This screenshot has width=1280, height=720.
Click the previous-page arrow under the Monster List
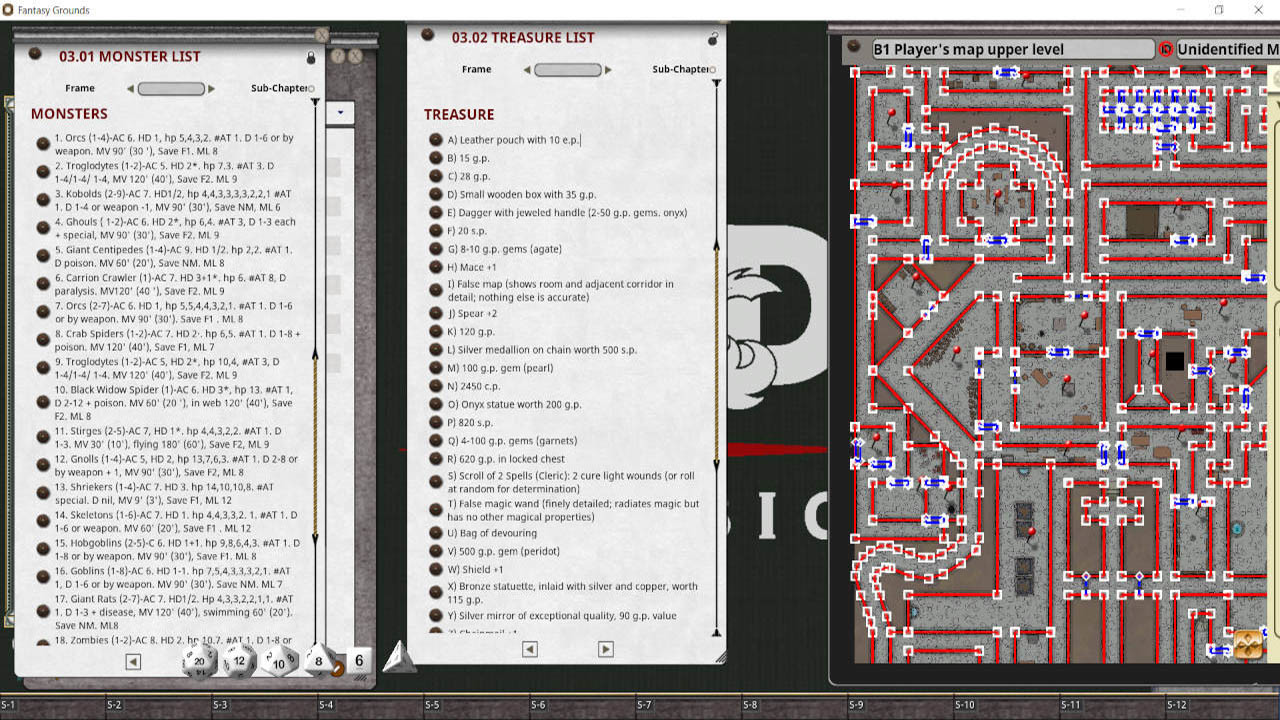[131, 661]
